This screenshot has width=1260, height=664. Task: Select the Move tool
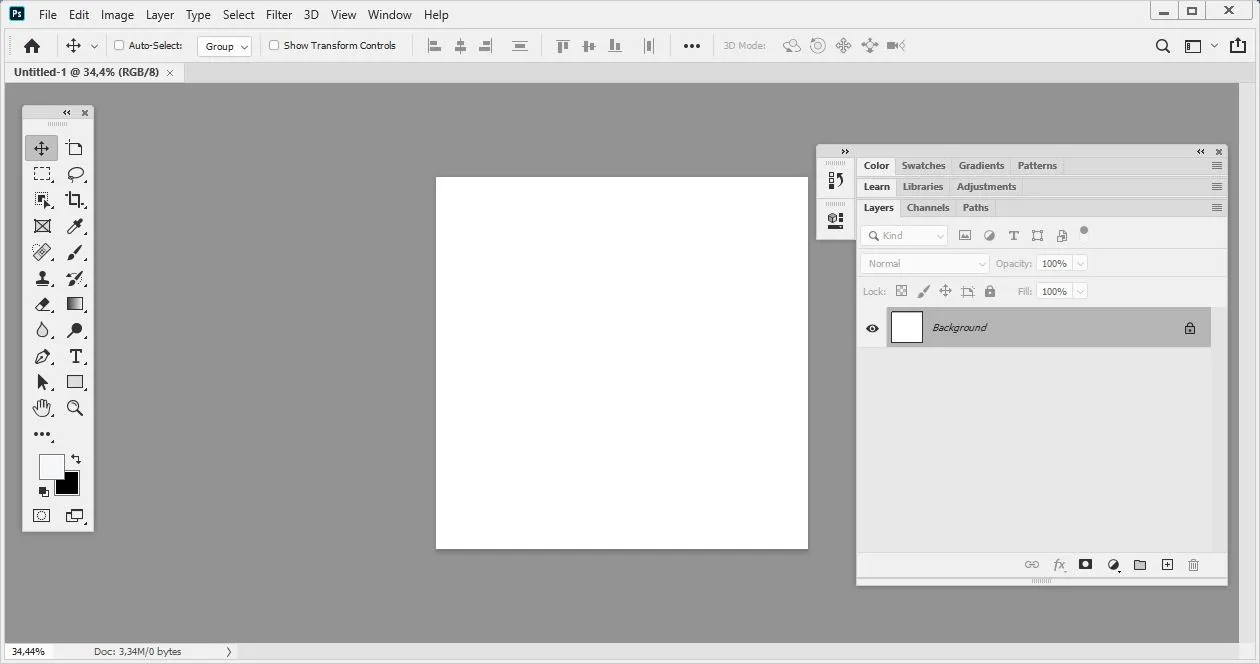tap(41, 147)
